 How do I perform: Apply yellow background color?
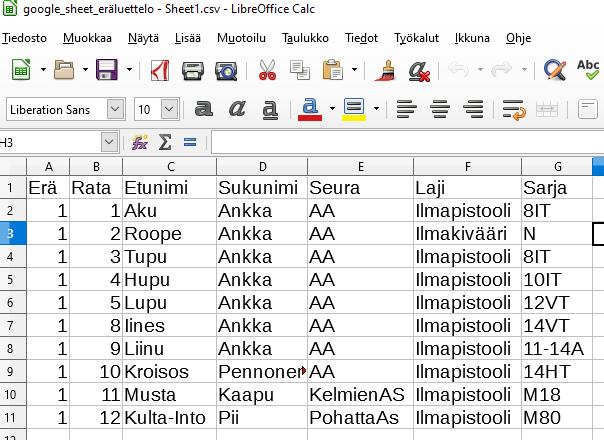click(354, 109)
